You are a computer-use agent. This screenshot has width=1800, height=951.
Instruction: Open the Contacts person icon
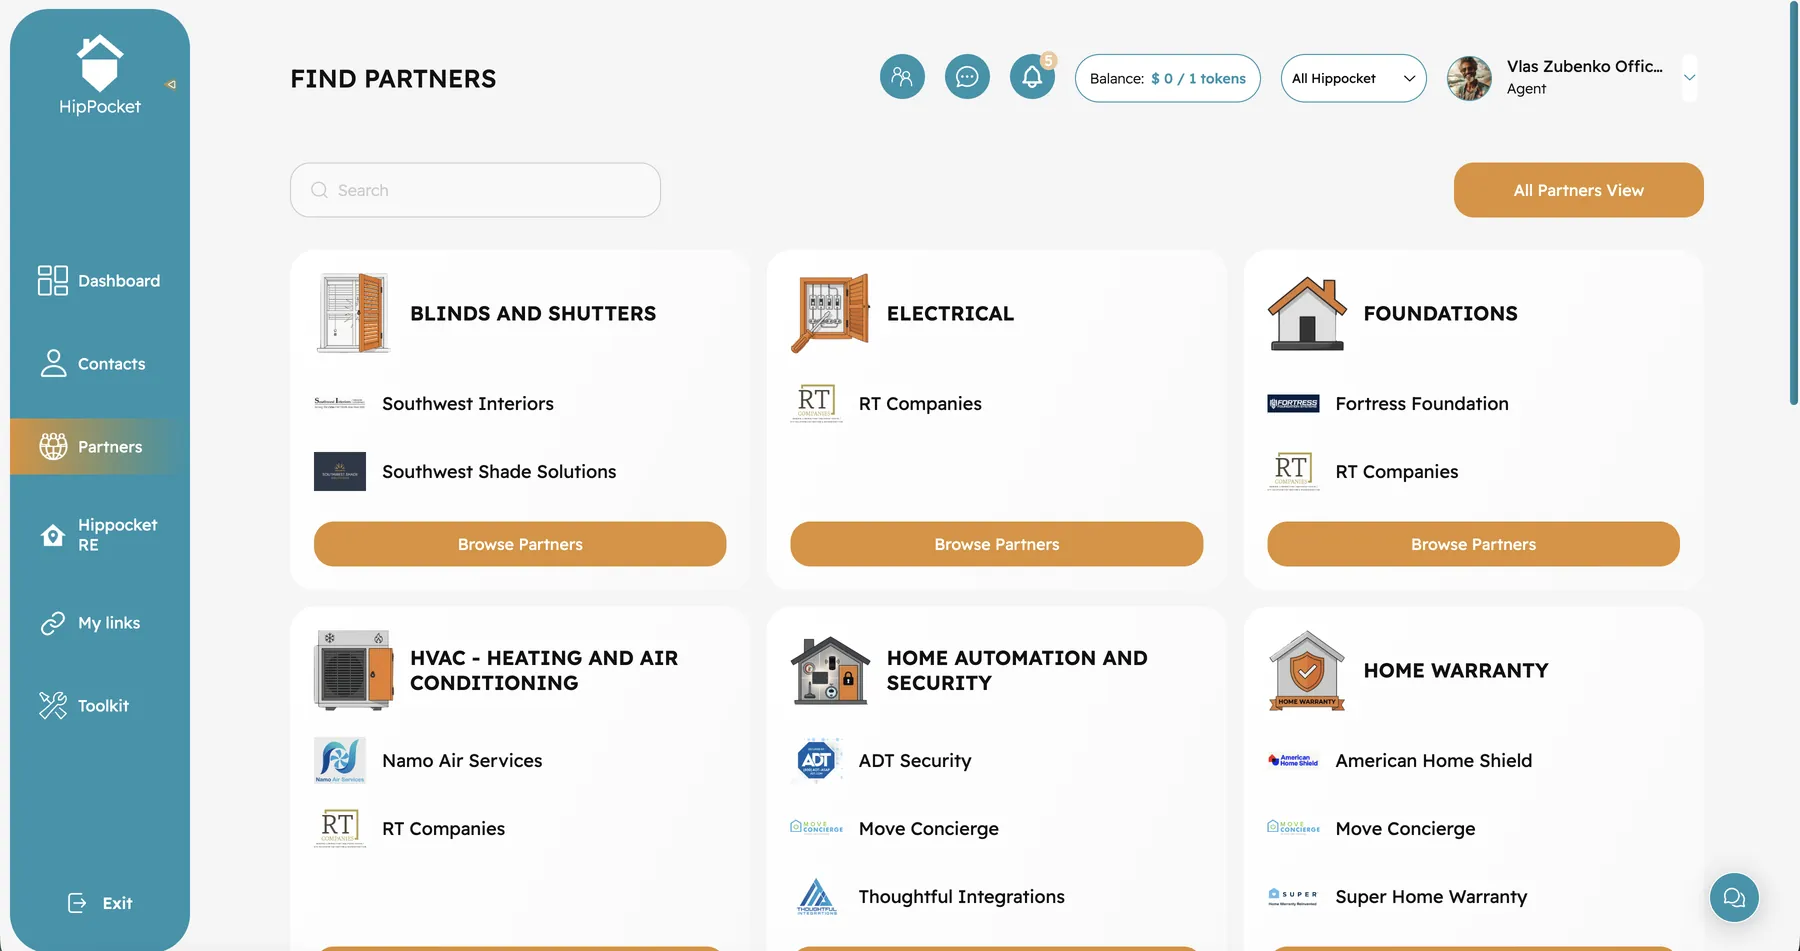(53, 363)
